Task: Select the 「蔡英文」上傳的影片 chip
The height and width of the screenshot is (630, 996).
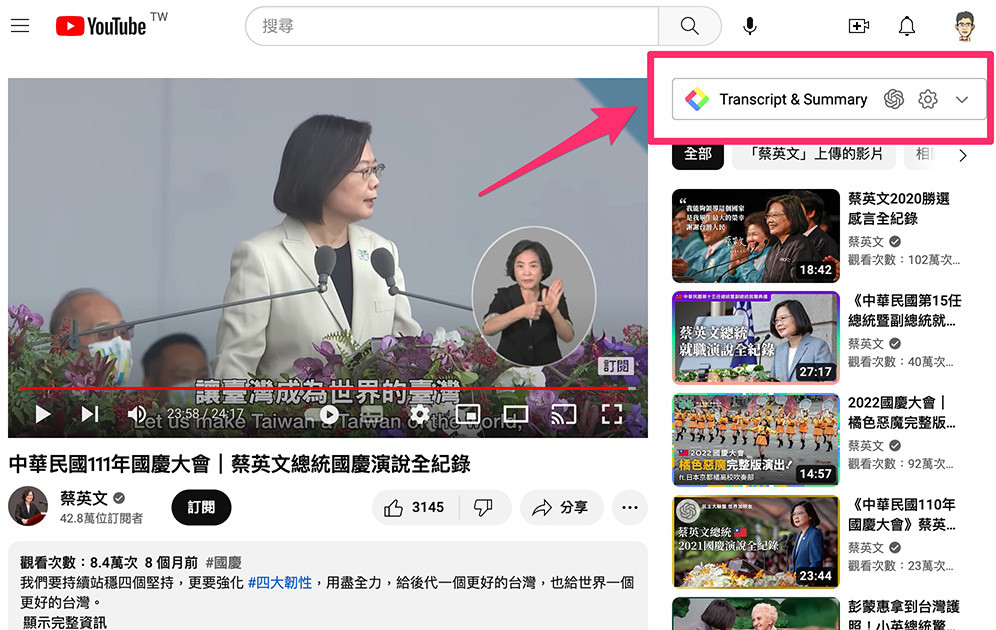Action: click(x=814, y=154)
